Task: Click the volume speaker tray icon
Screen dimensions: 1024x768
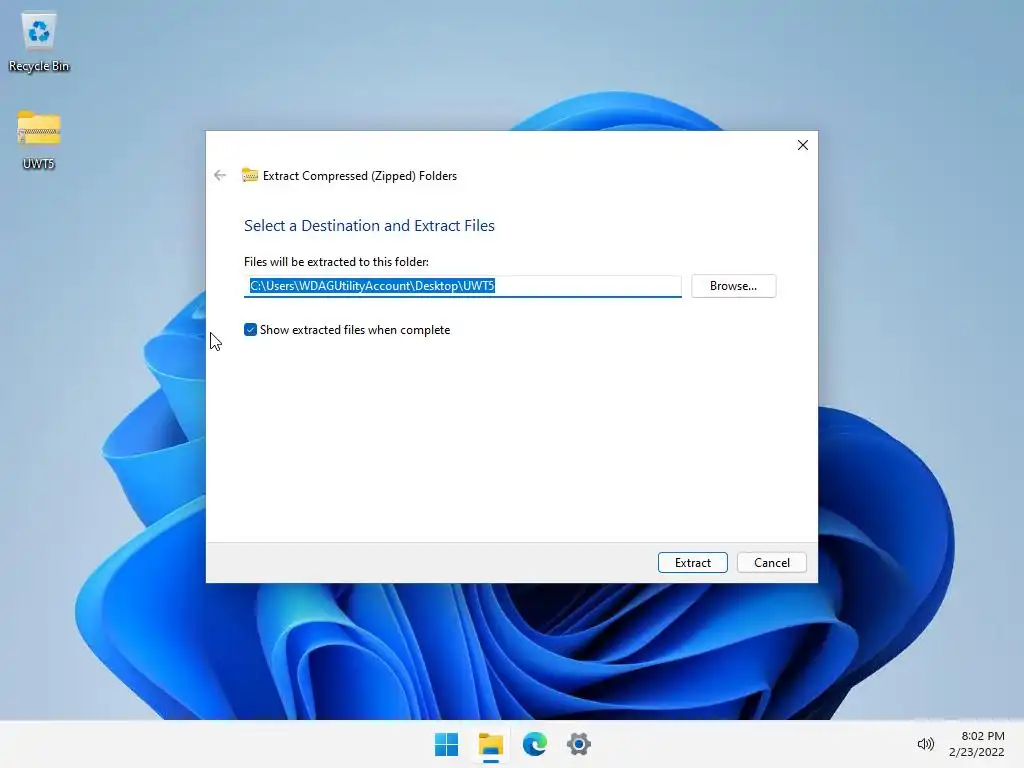Action: [925, 744]
